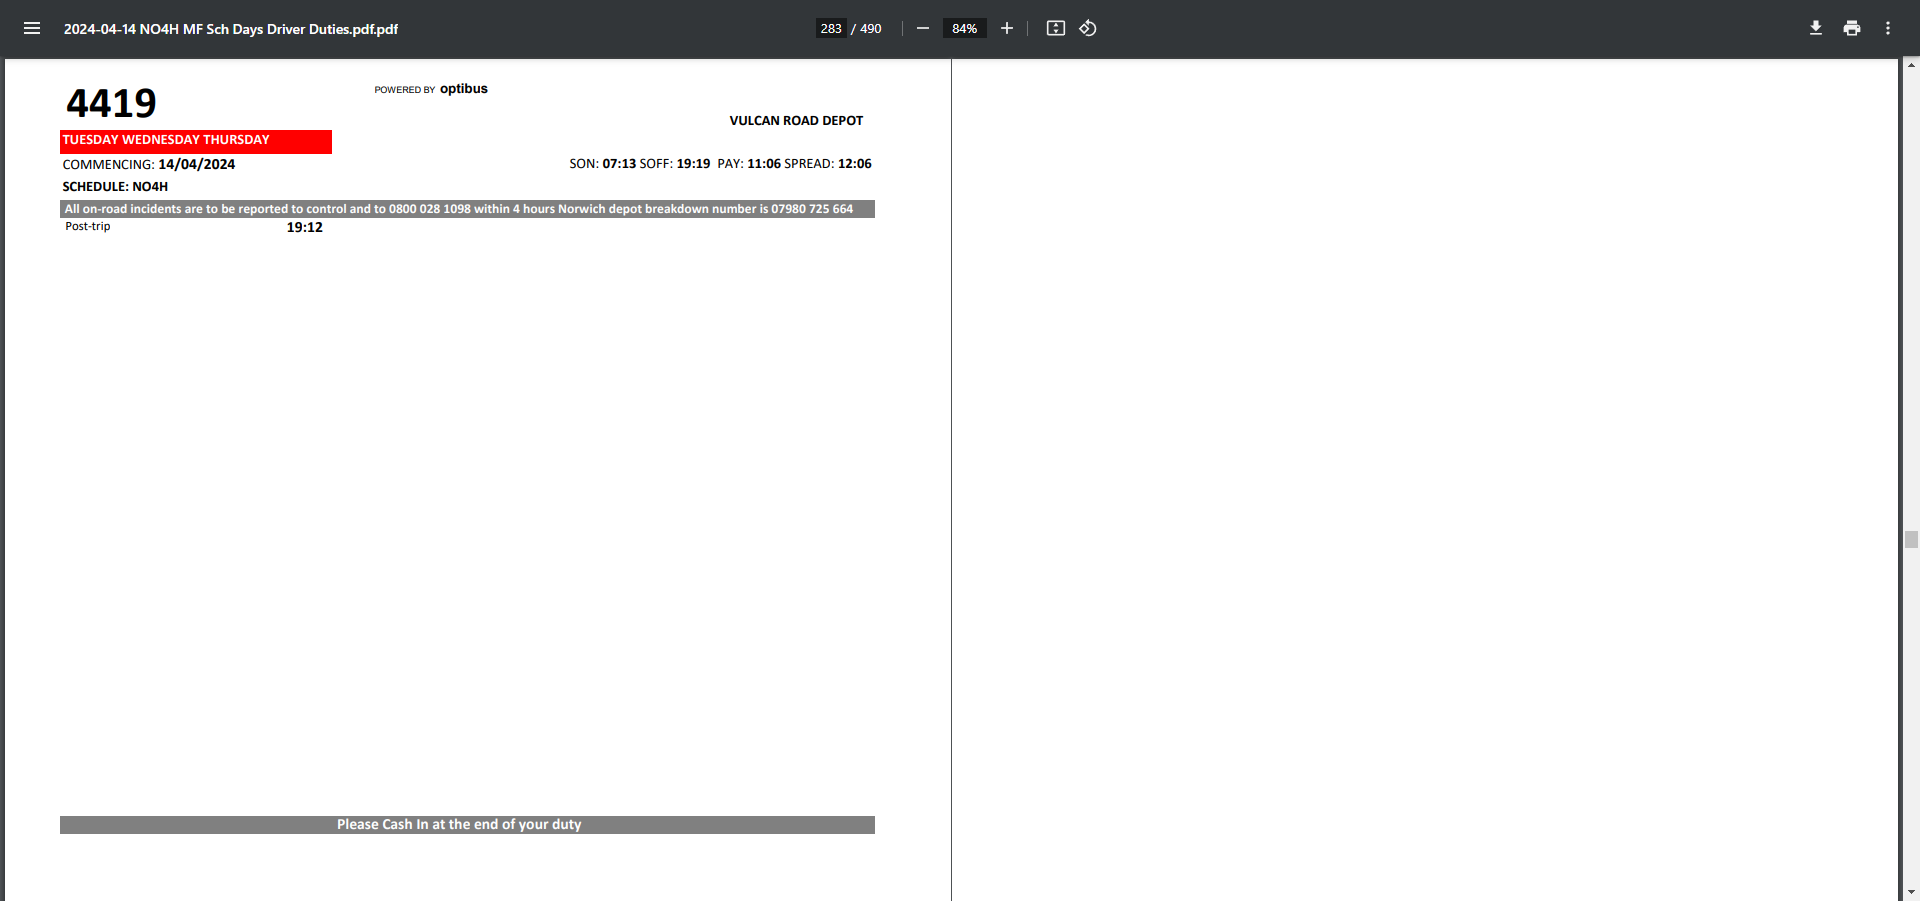Click the zoom level field showing 84%
1920x901 pixels.
pyautogui.click(x=964, y=28)
